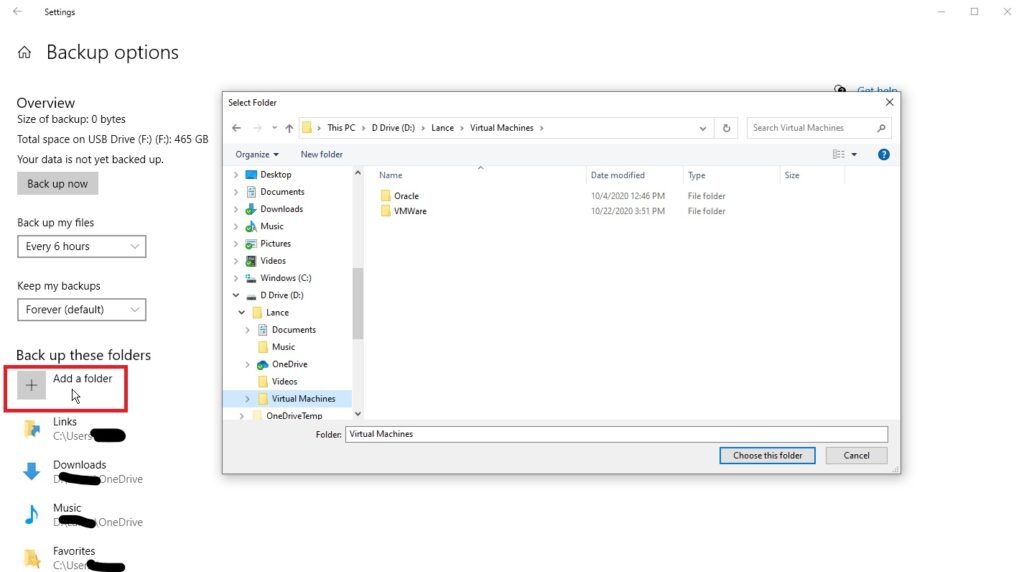Cancel the Select Folder dialog
Screen dimensions: 1024x572
[856, 456]
